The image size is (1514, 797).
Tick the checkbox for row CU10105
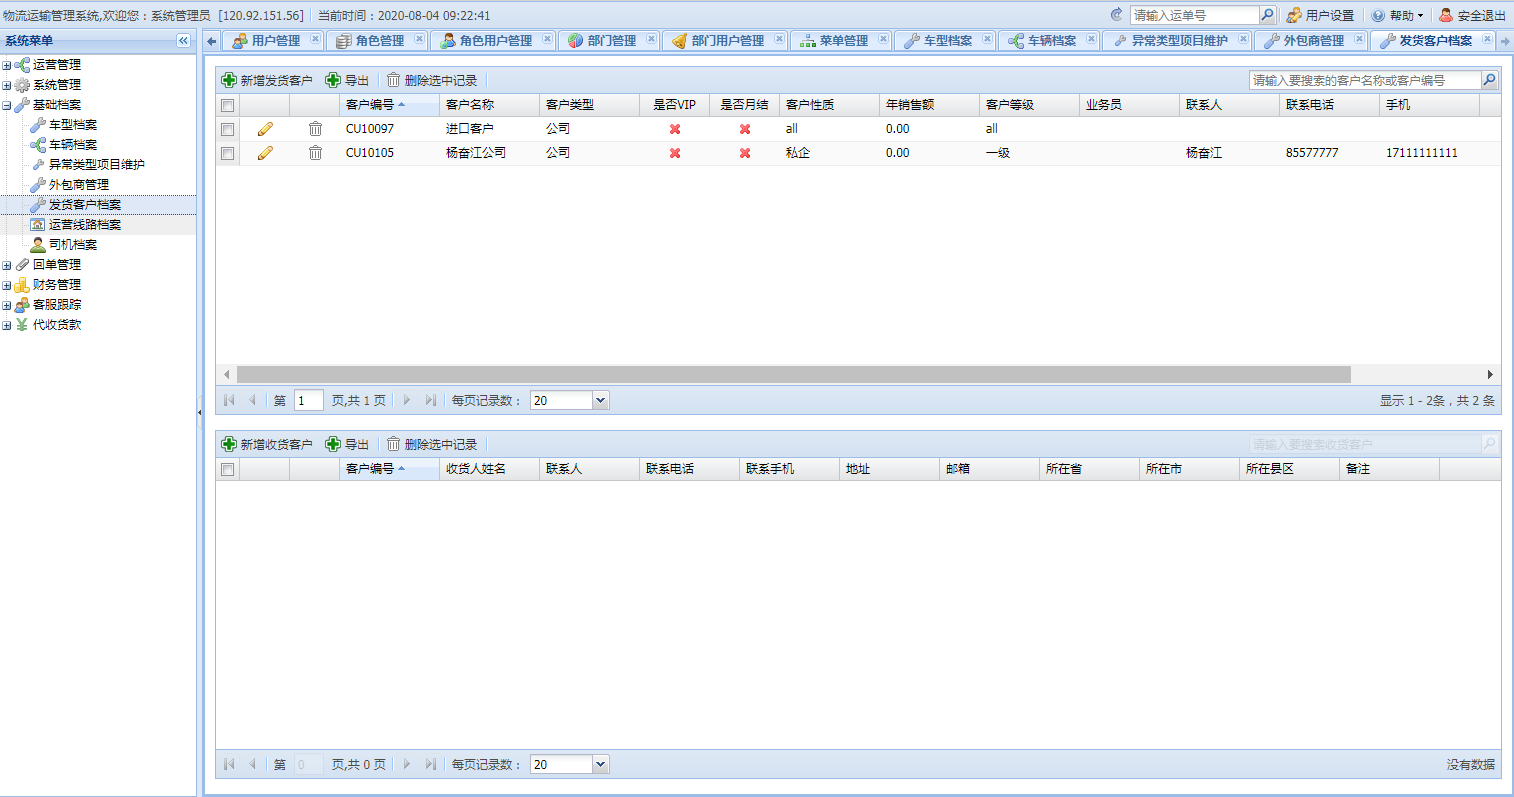pos(227,153)
